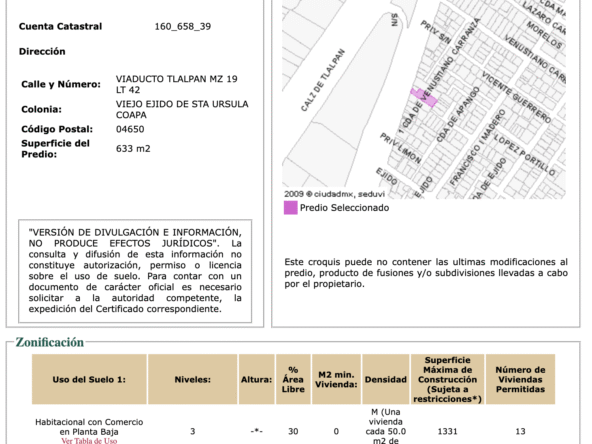
Task: Click the 'M2 min. Vivienda:' column header
Action: click(x=336, y=379)
